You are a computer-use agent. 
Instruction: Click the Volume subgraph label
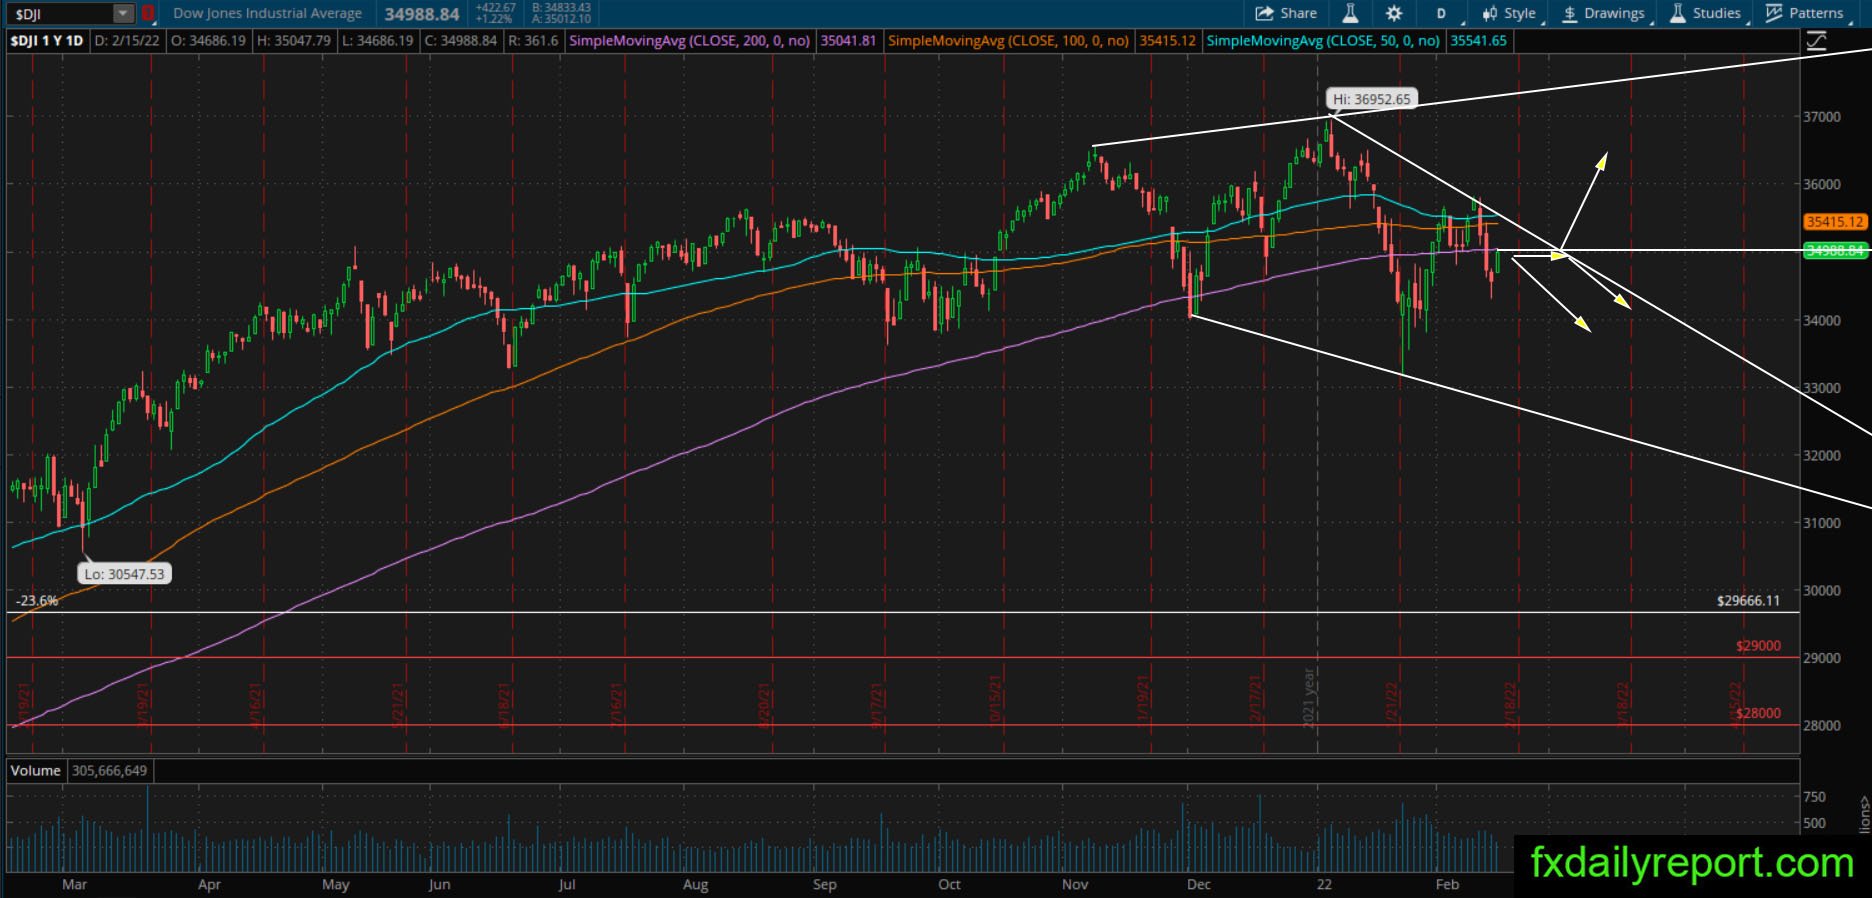tap(36, 771)
